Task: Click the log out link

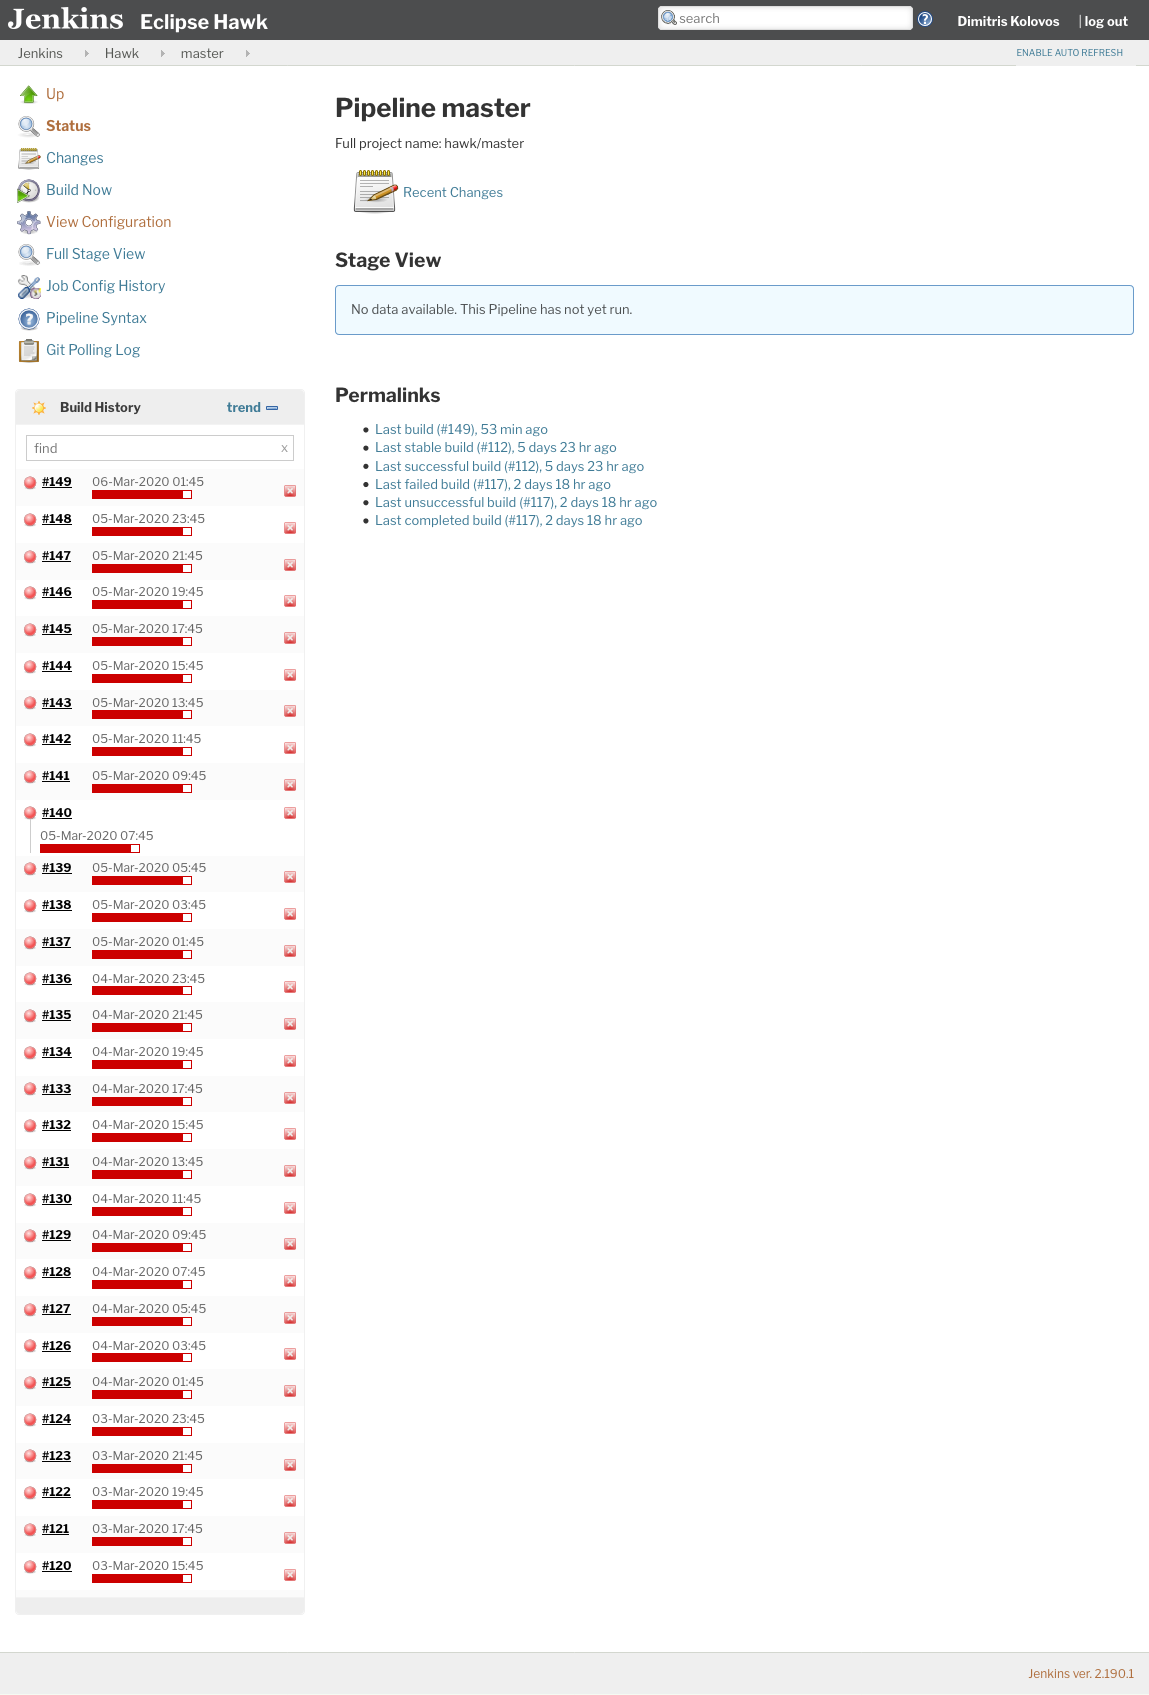Action: click(x=1106, y=21)
